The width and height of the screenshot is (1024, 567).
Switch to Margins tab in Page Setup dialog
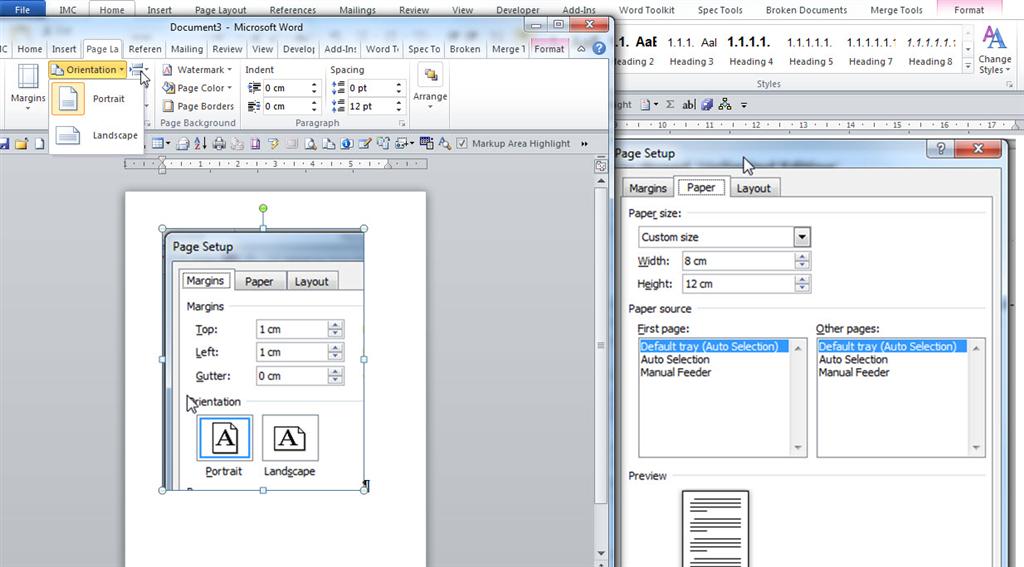point(648,188)
